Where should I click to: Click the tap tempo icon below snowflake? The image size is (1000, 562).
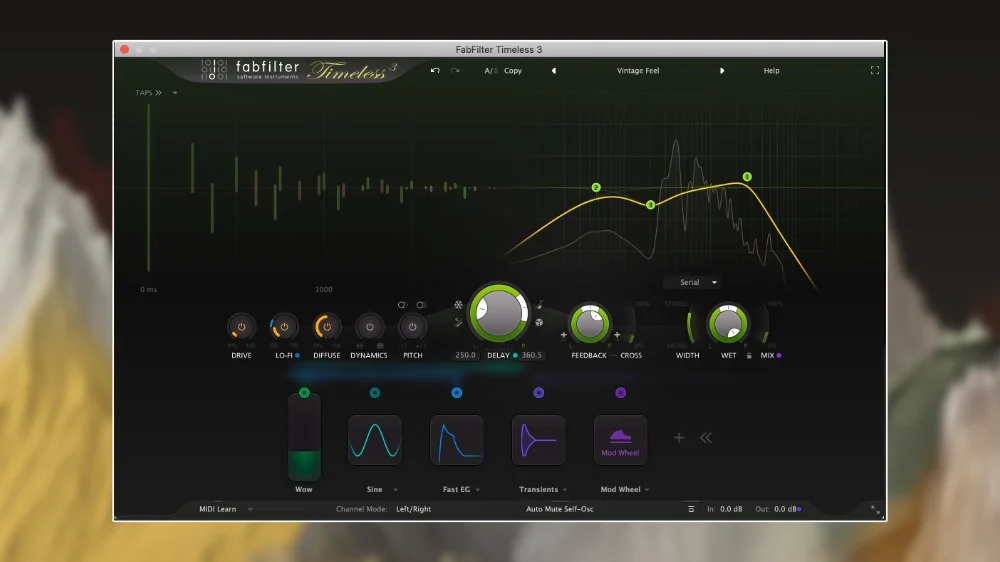point(459,322)
